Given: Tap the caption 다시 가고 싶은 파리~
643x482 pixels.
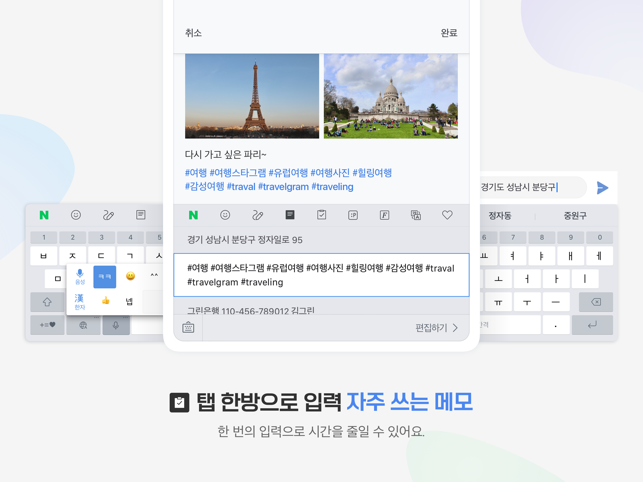Looking at the screenshot, I should pos(226,155).
